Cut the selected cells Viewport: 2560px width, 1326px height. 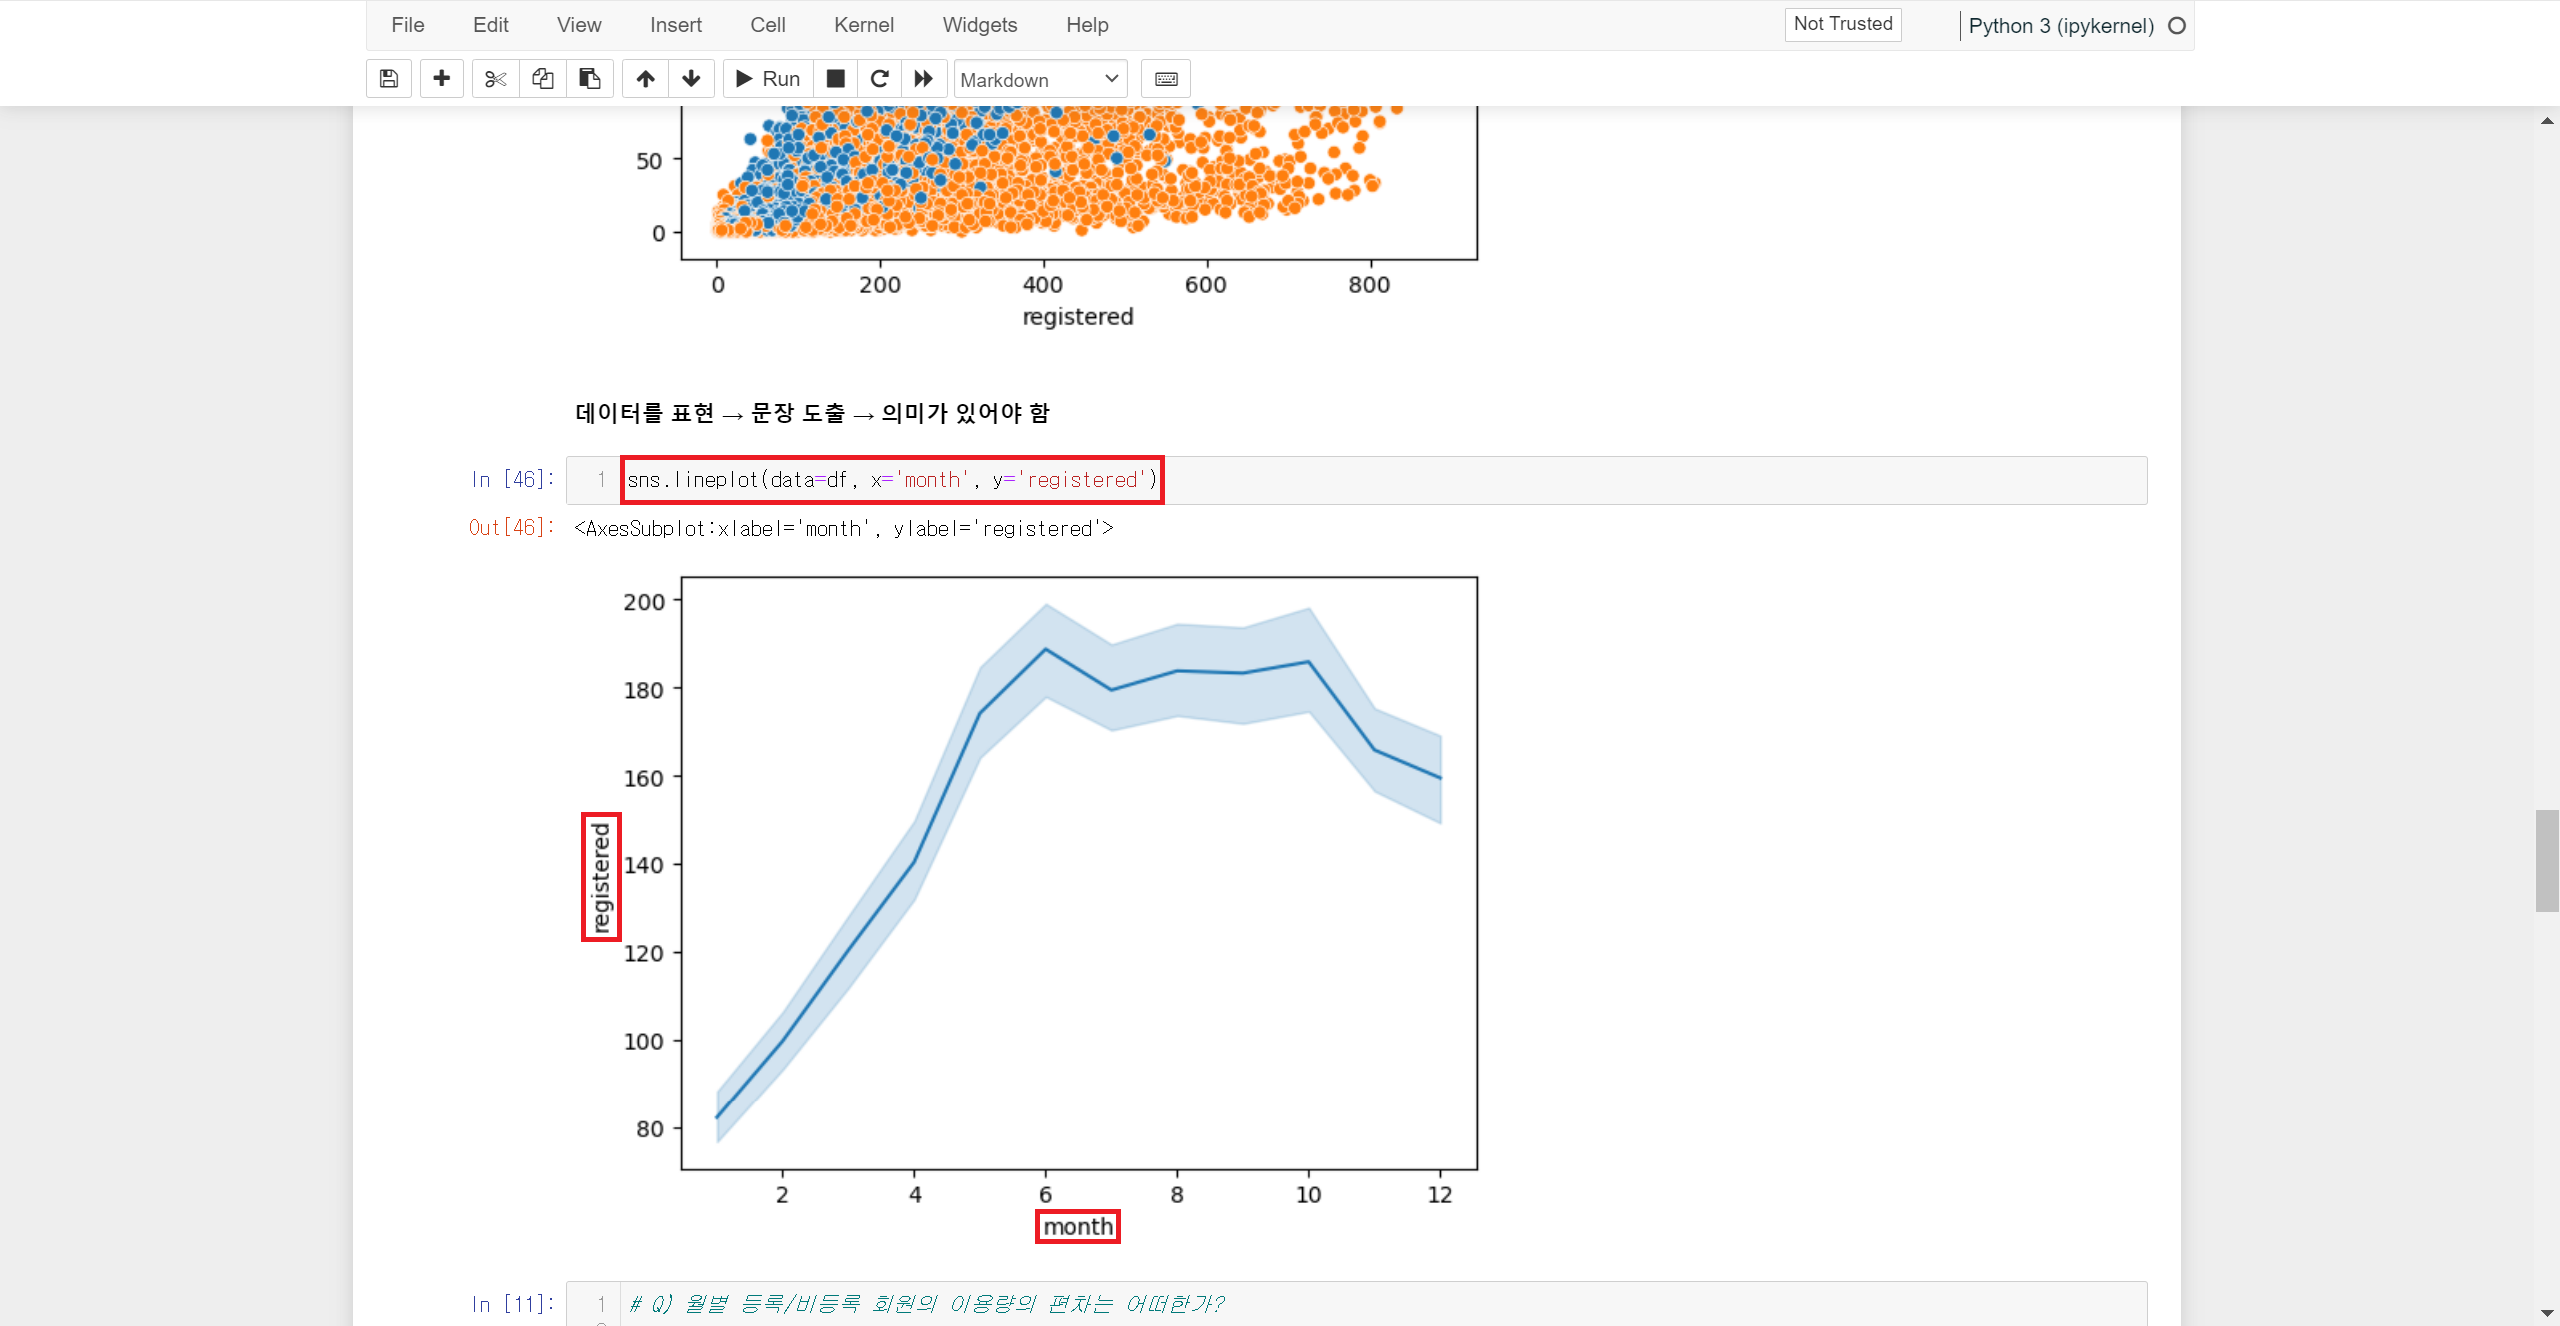point(495,79)
